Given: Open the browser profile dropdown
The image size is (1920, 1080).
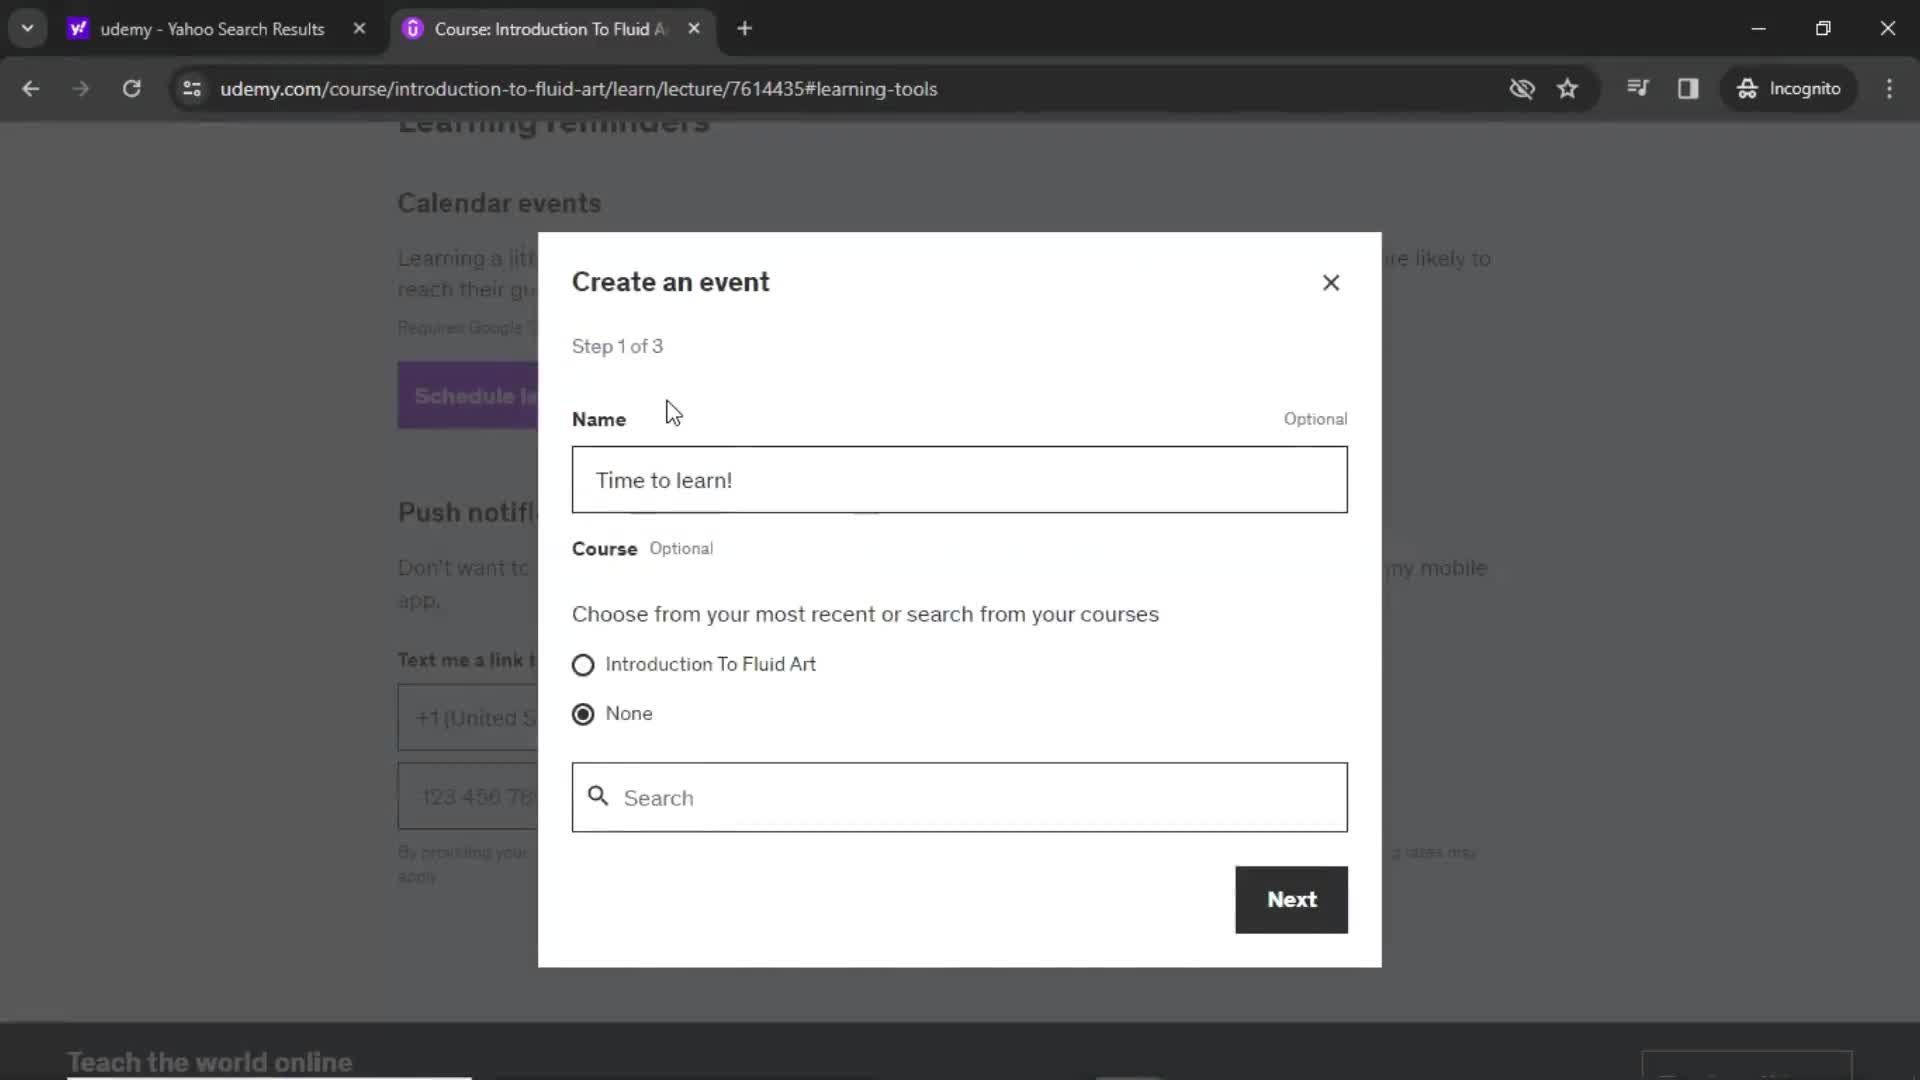Looking at the screenshot, I should (1792, 88).
